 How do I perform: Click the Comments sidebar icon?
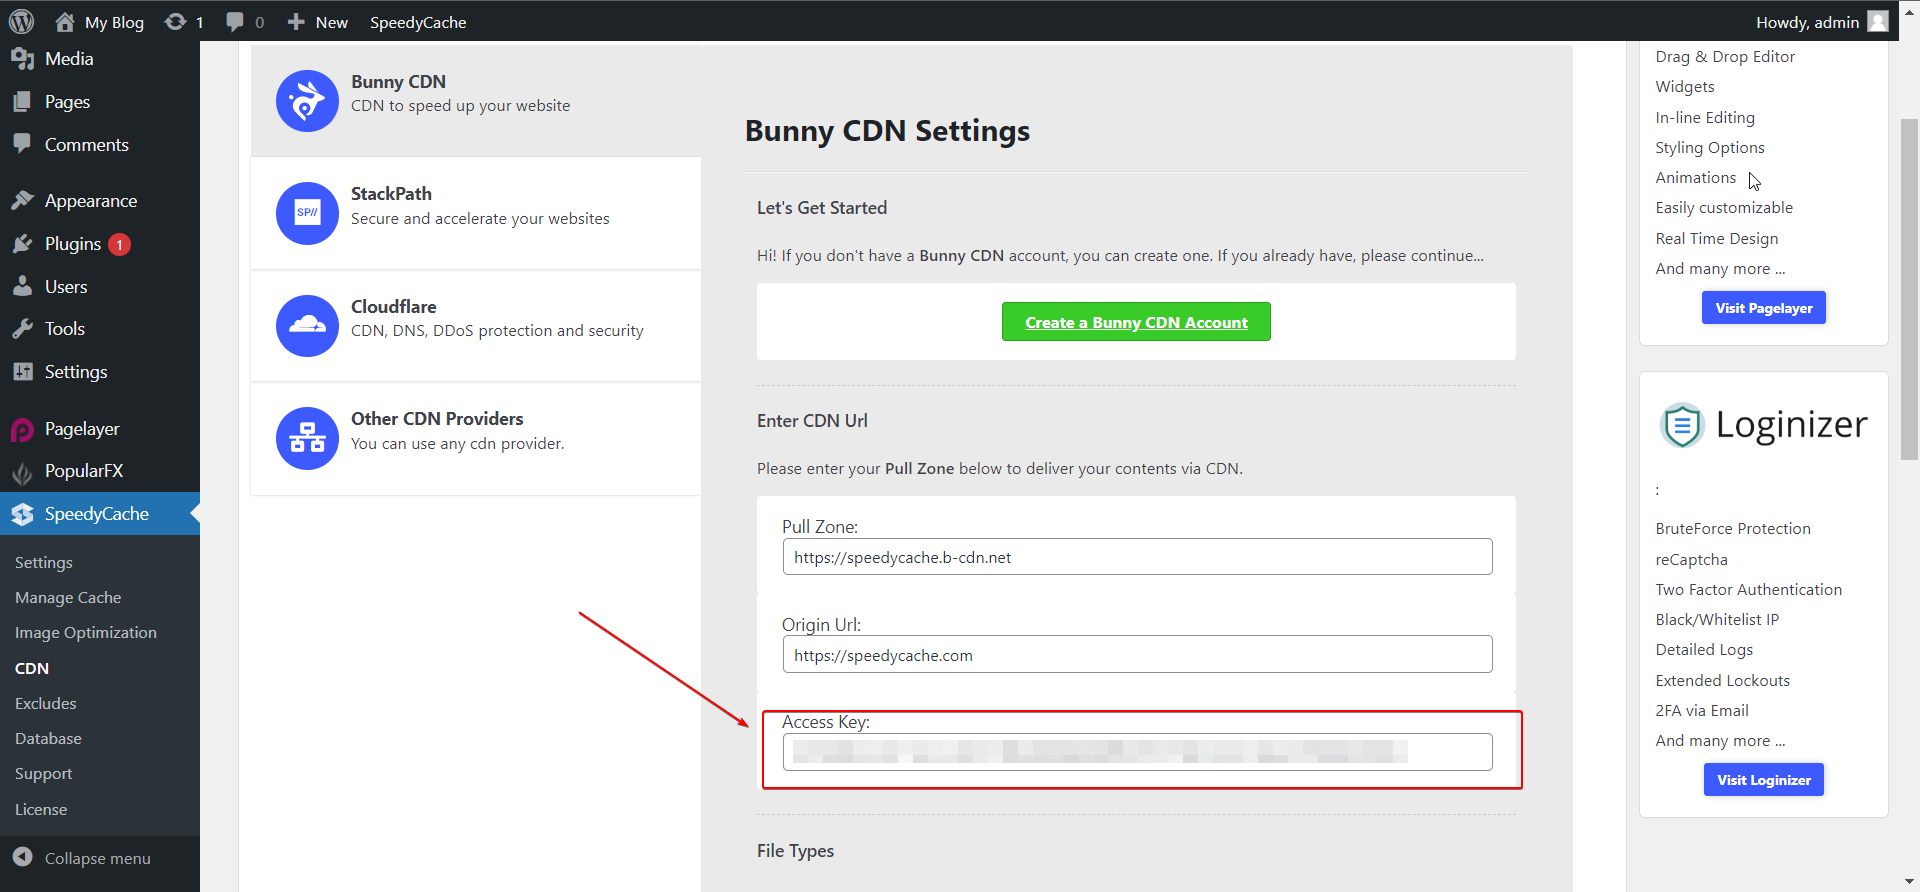(22, 144)
